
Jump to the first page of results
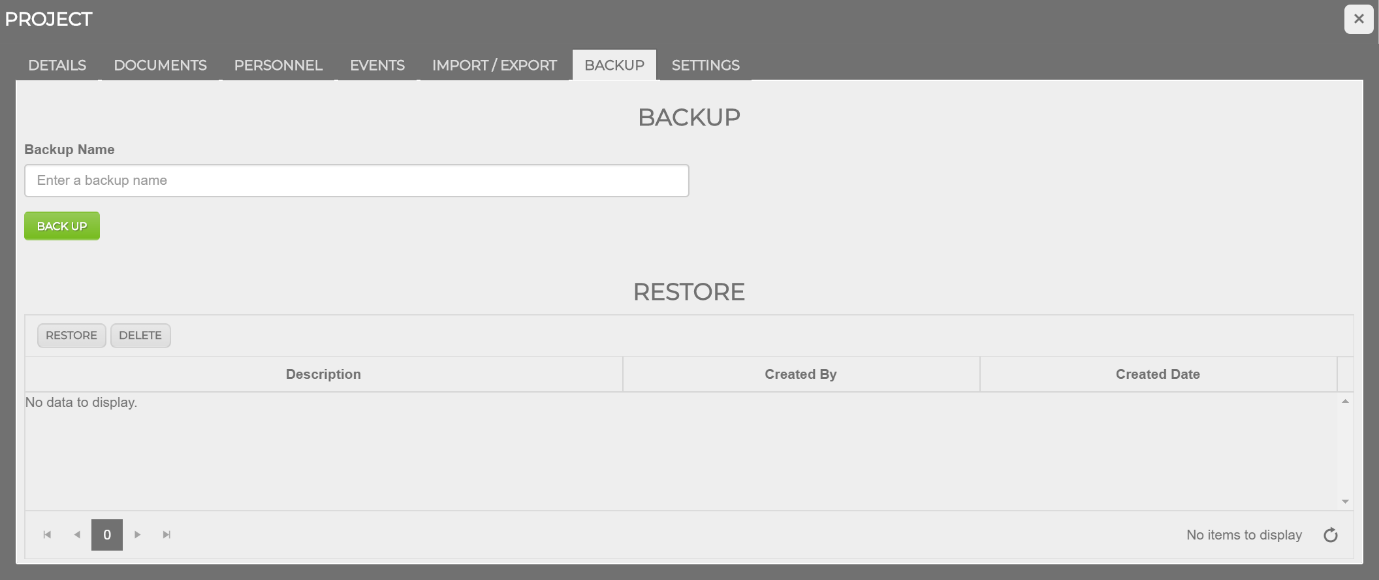coord(46,534)
